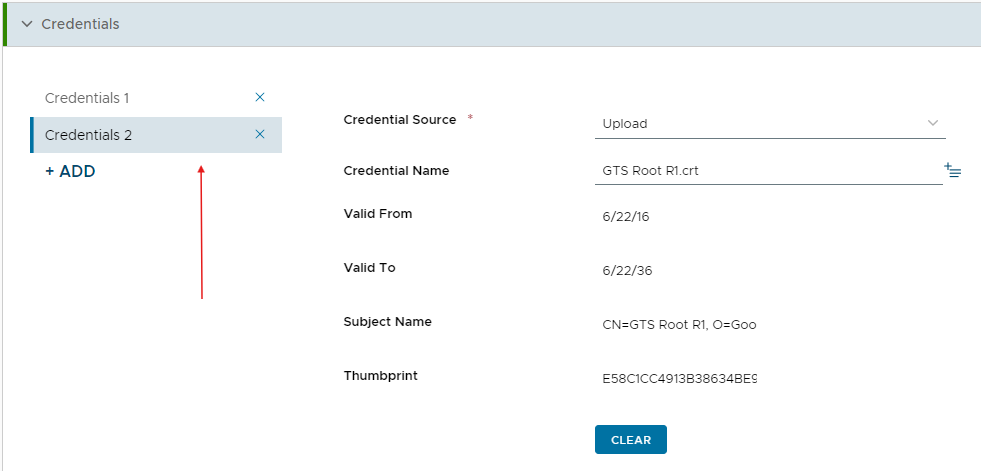Screen dimensions: 981x471
Task: Click the Credential Source dropdown arrow
Action: 933,123
